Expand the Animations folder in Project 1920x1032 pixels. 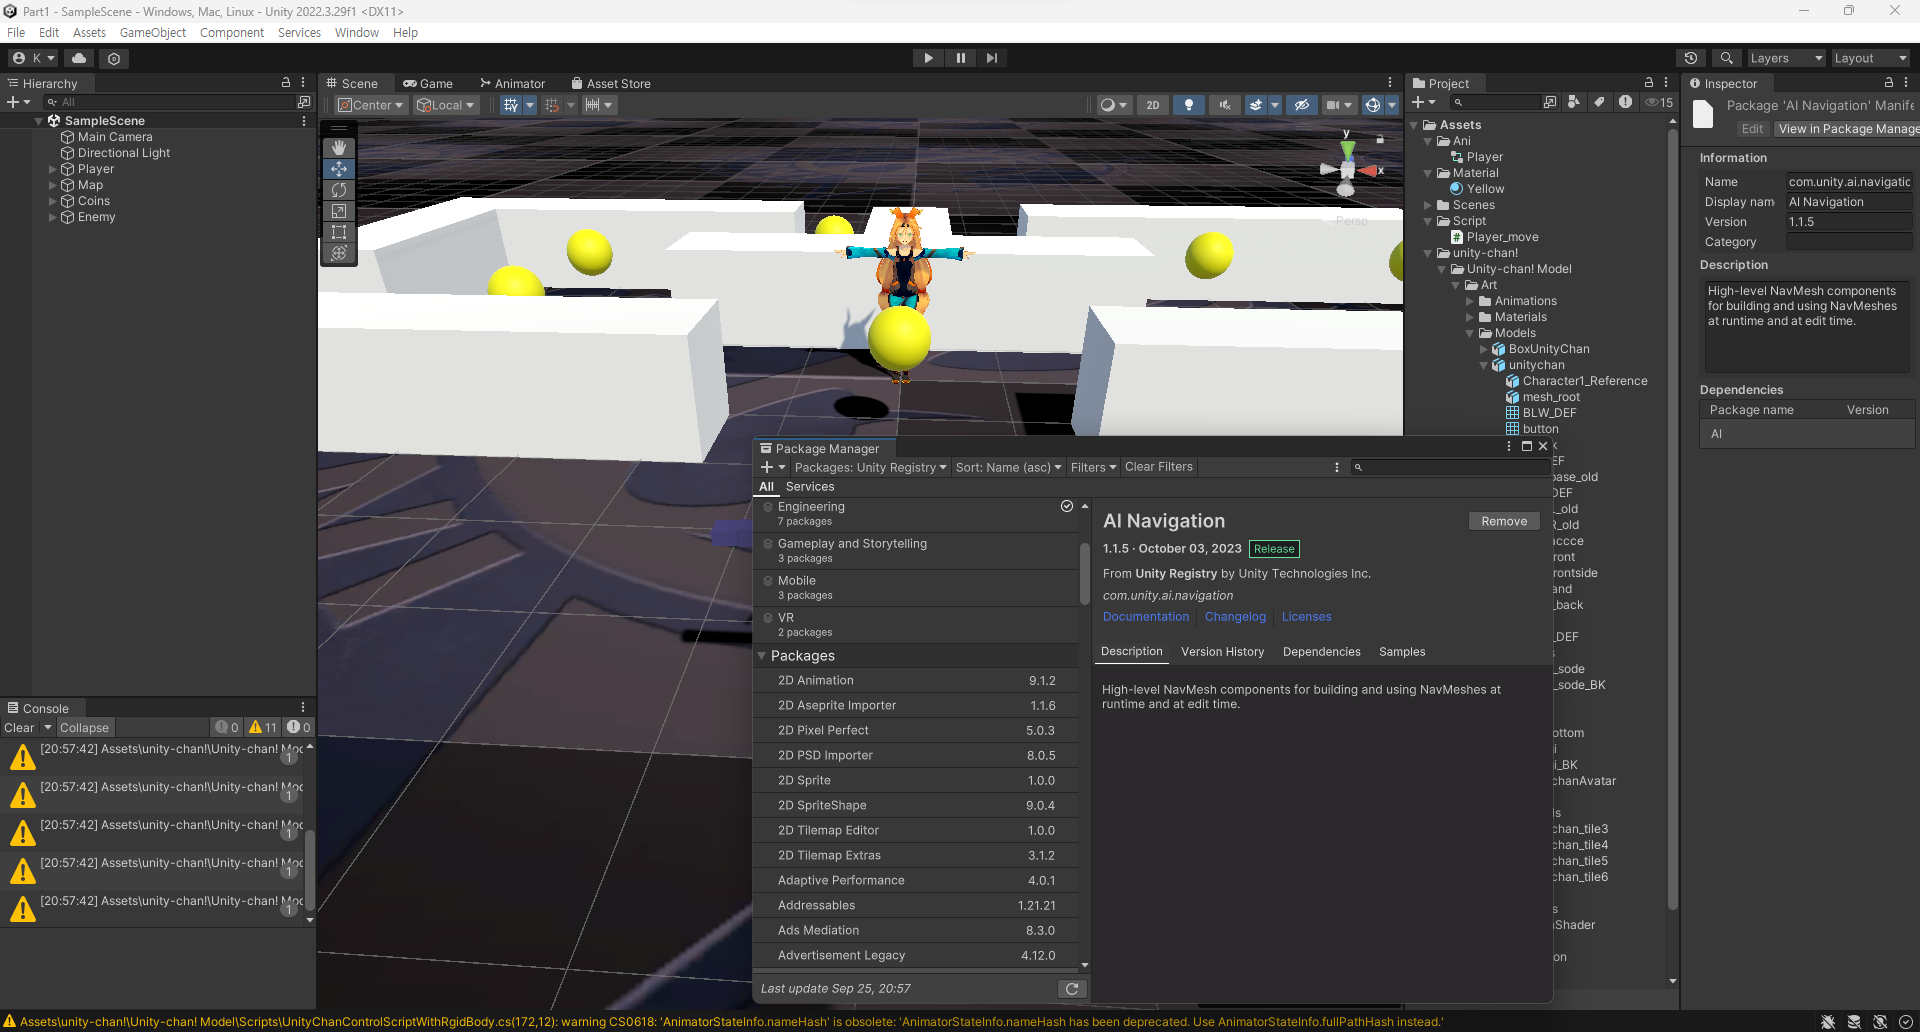point(1470,301)
